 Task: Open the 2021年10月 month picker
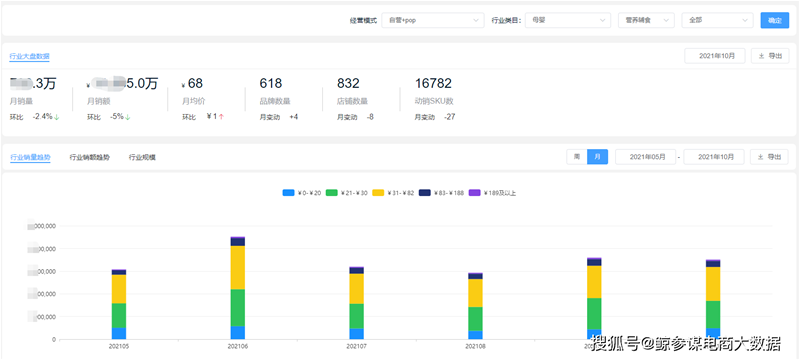tap(714, 56)
